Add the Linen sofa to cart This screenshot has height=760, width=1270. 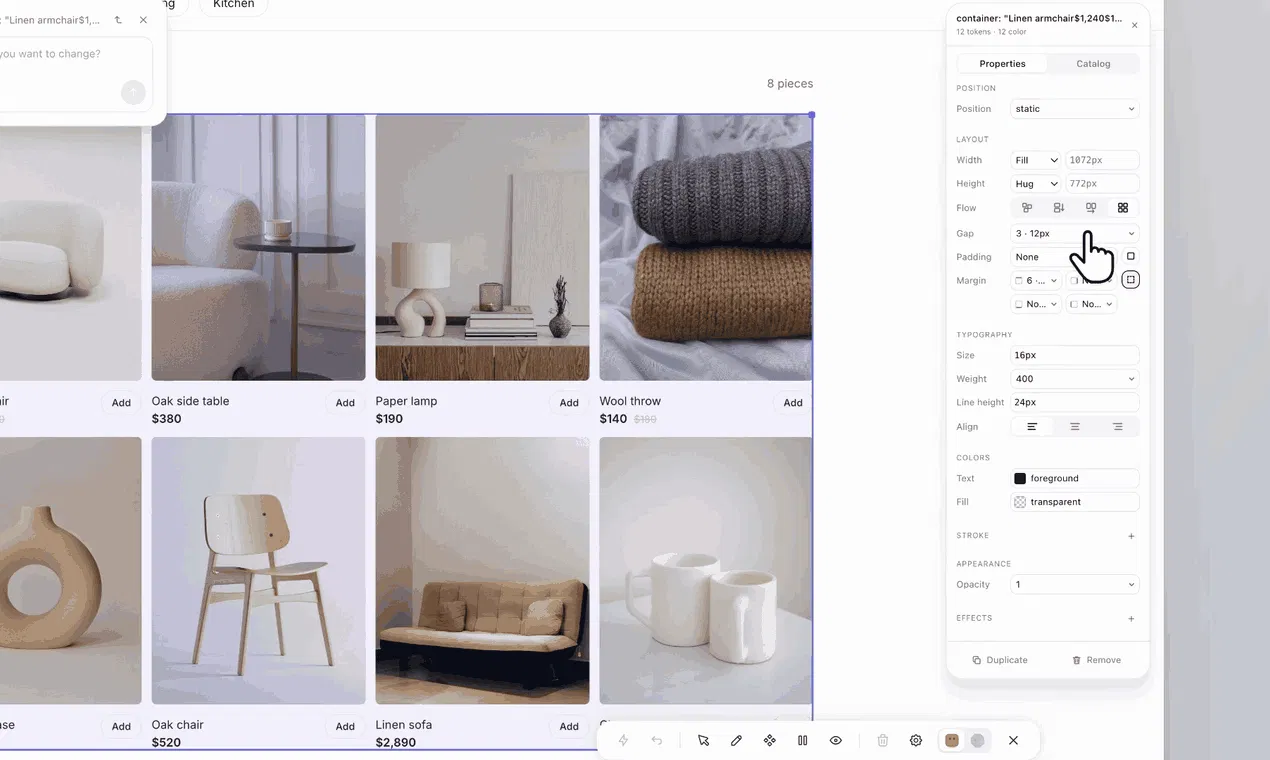coord(569,727)
